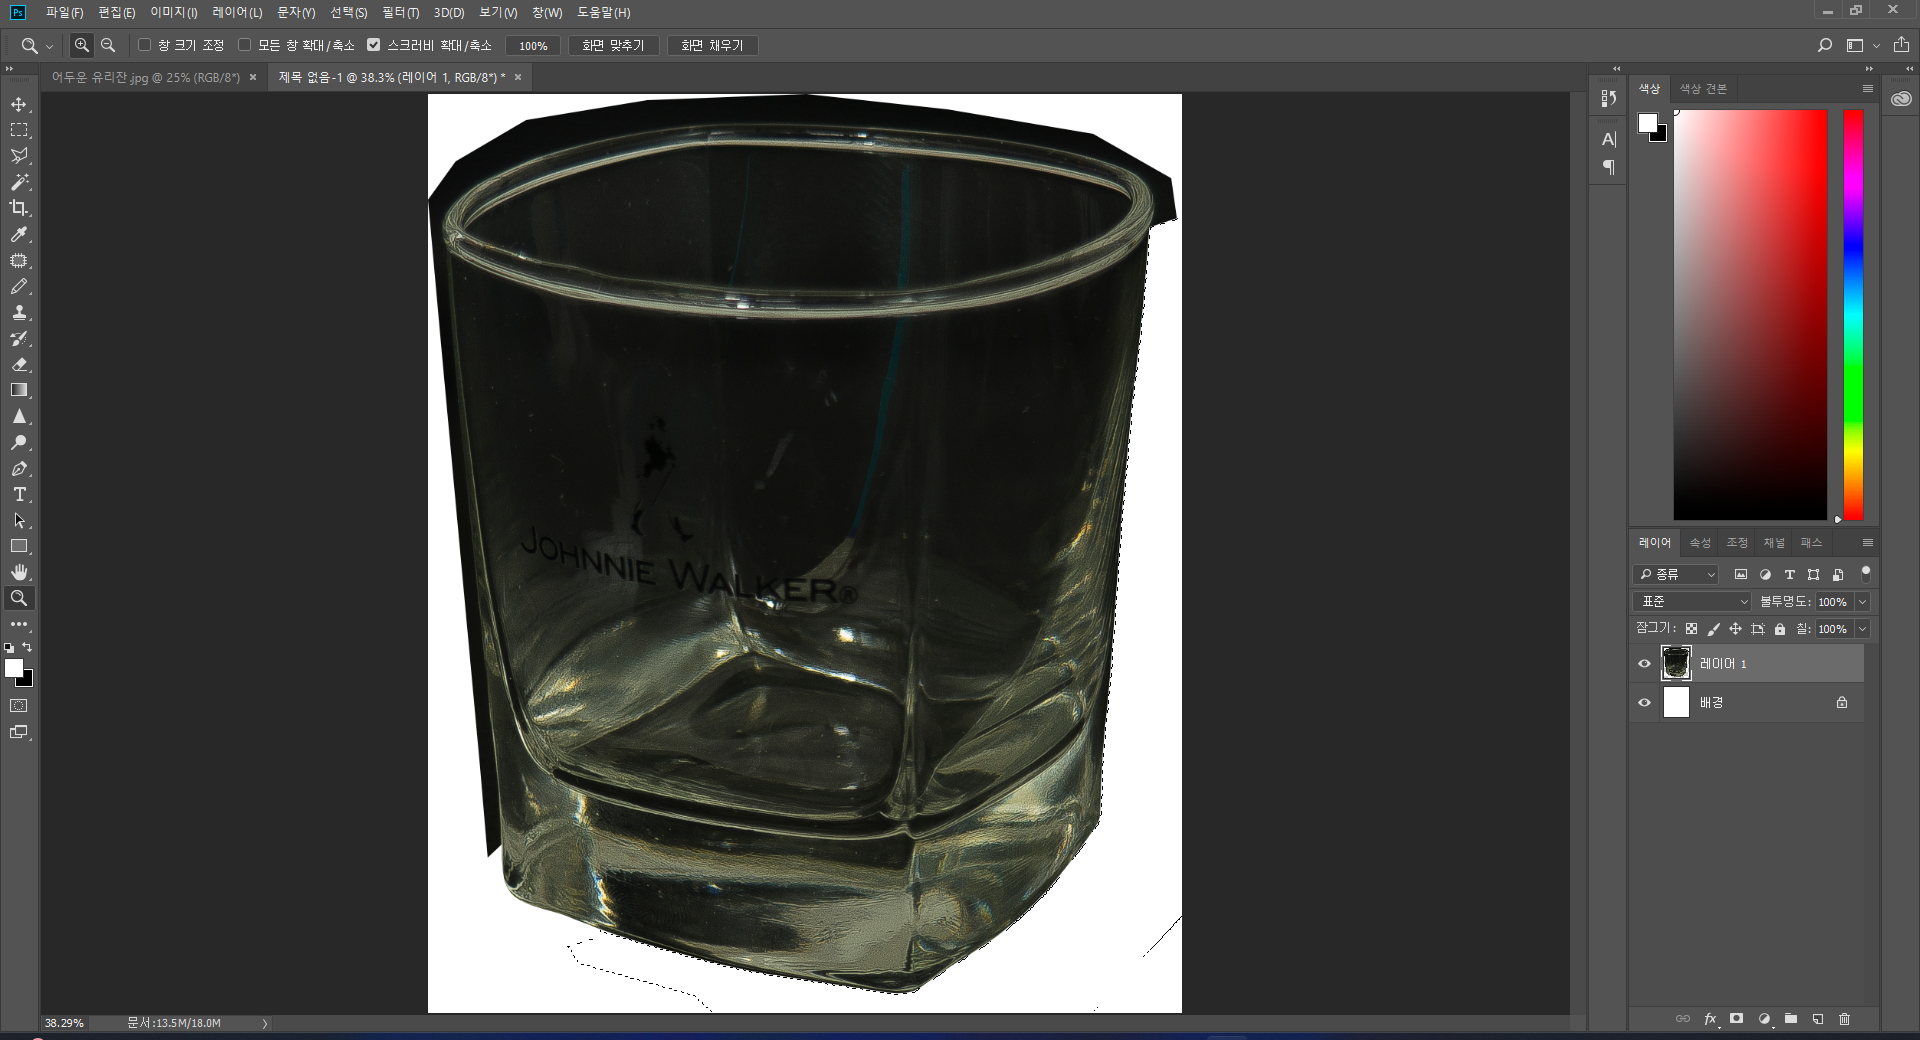Open the 파일(F) menu
Image resolution: width=1920 pixels, height=1040 pixels.
pos(64,12)
